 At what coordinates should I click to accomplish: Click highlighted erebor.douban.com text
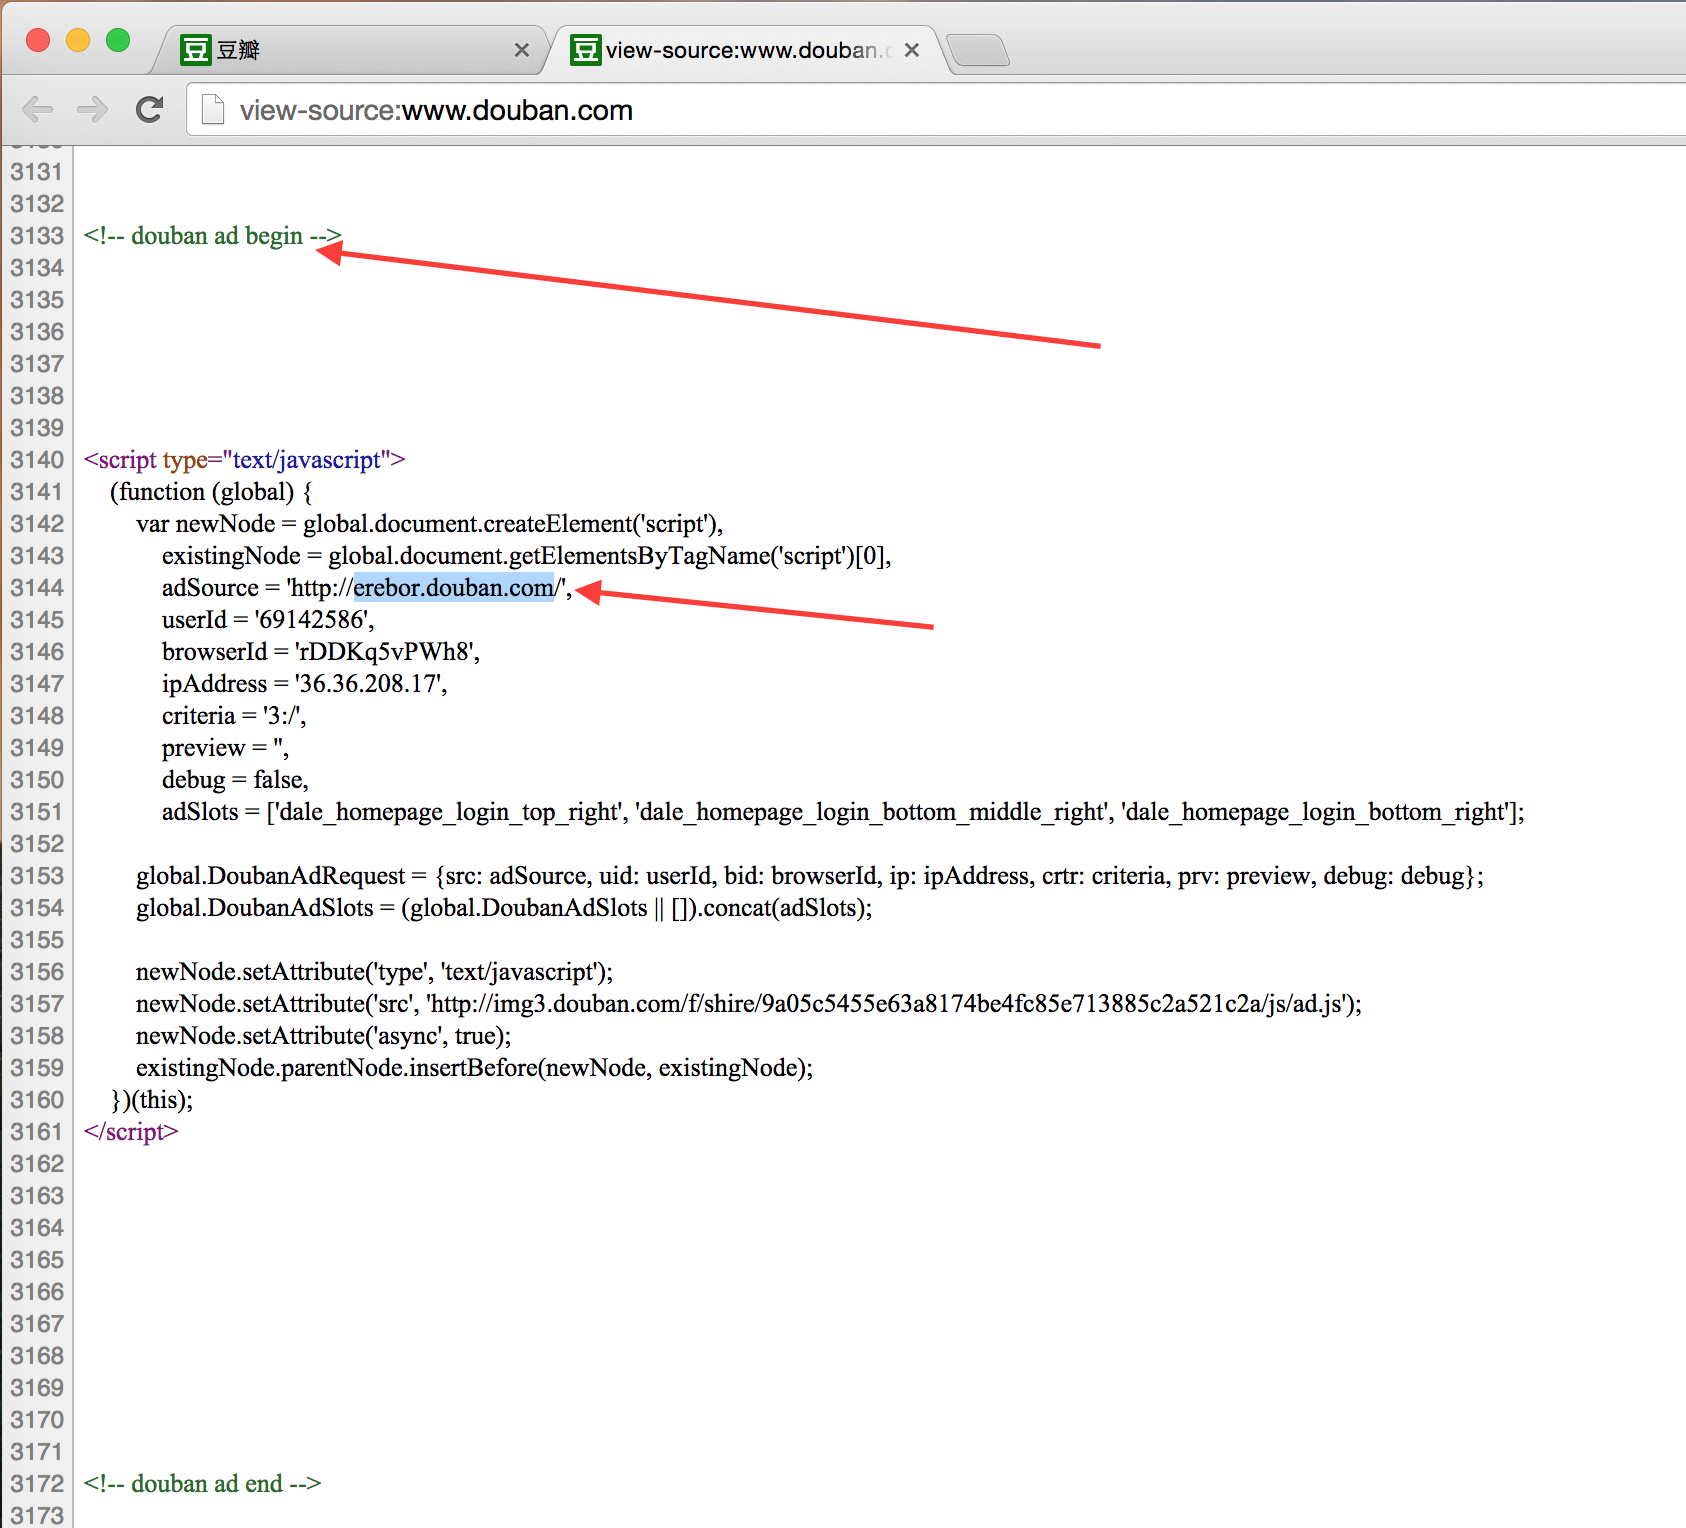(454, 588)
